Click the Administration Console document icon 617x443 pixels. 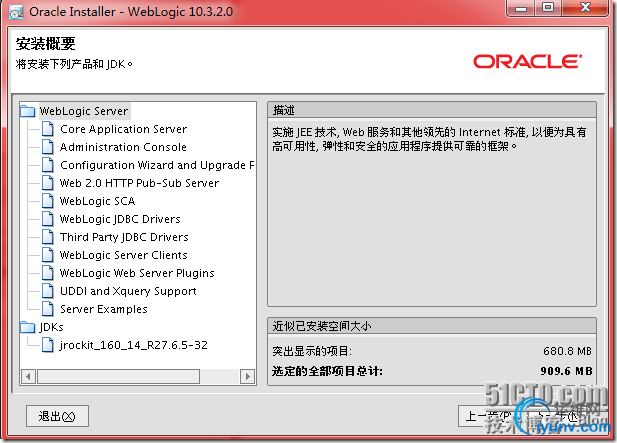[48, 147]
